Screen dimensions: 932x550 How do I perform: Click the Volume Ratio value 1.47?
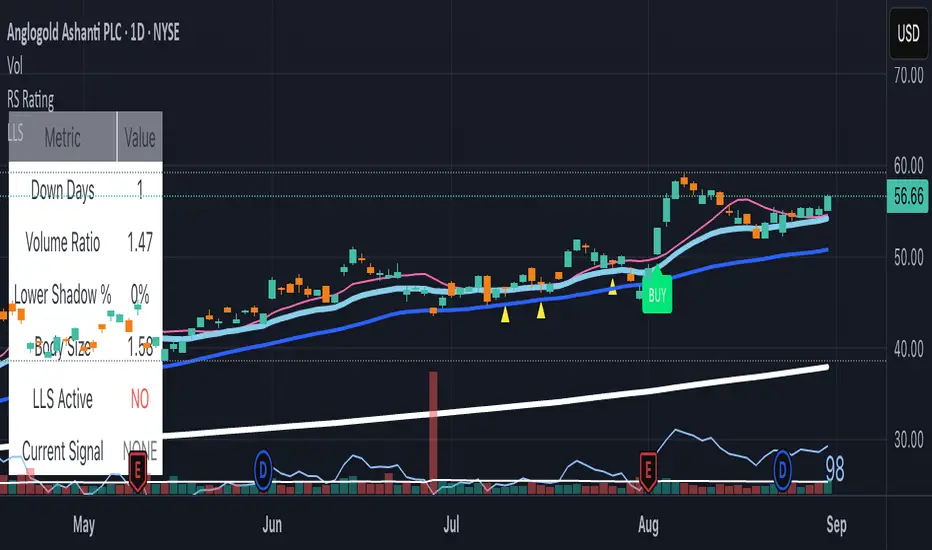click(x=140, y=243)
